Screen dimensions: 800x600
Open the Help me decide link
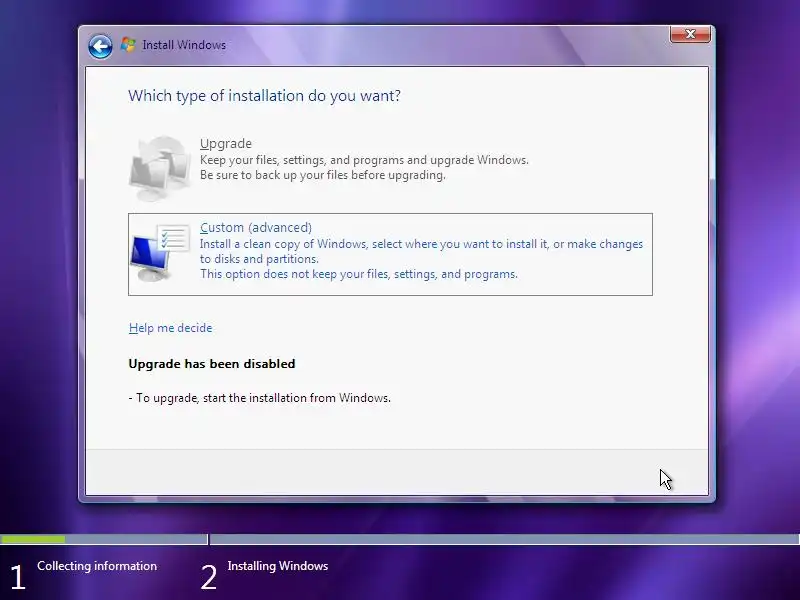(x=170, y=328)
